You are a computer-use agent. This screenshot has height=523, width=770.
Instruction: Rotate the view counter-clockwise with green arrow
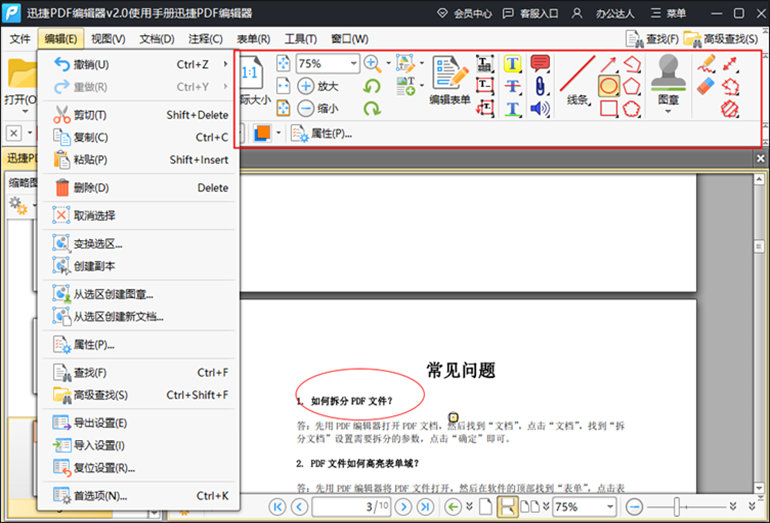tap(372, 86)
